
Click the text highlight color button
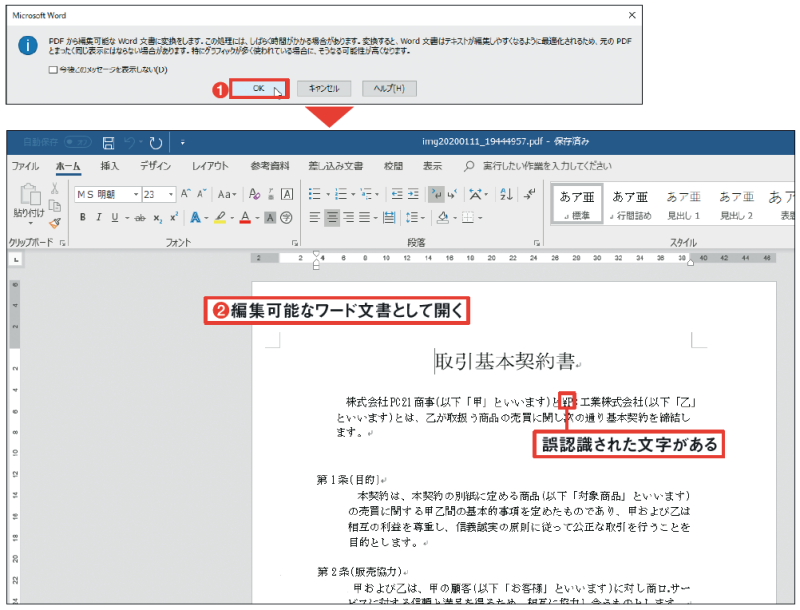pos(220,217)
